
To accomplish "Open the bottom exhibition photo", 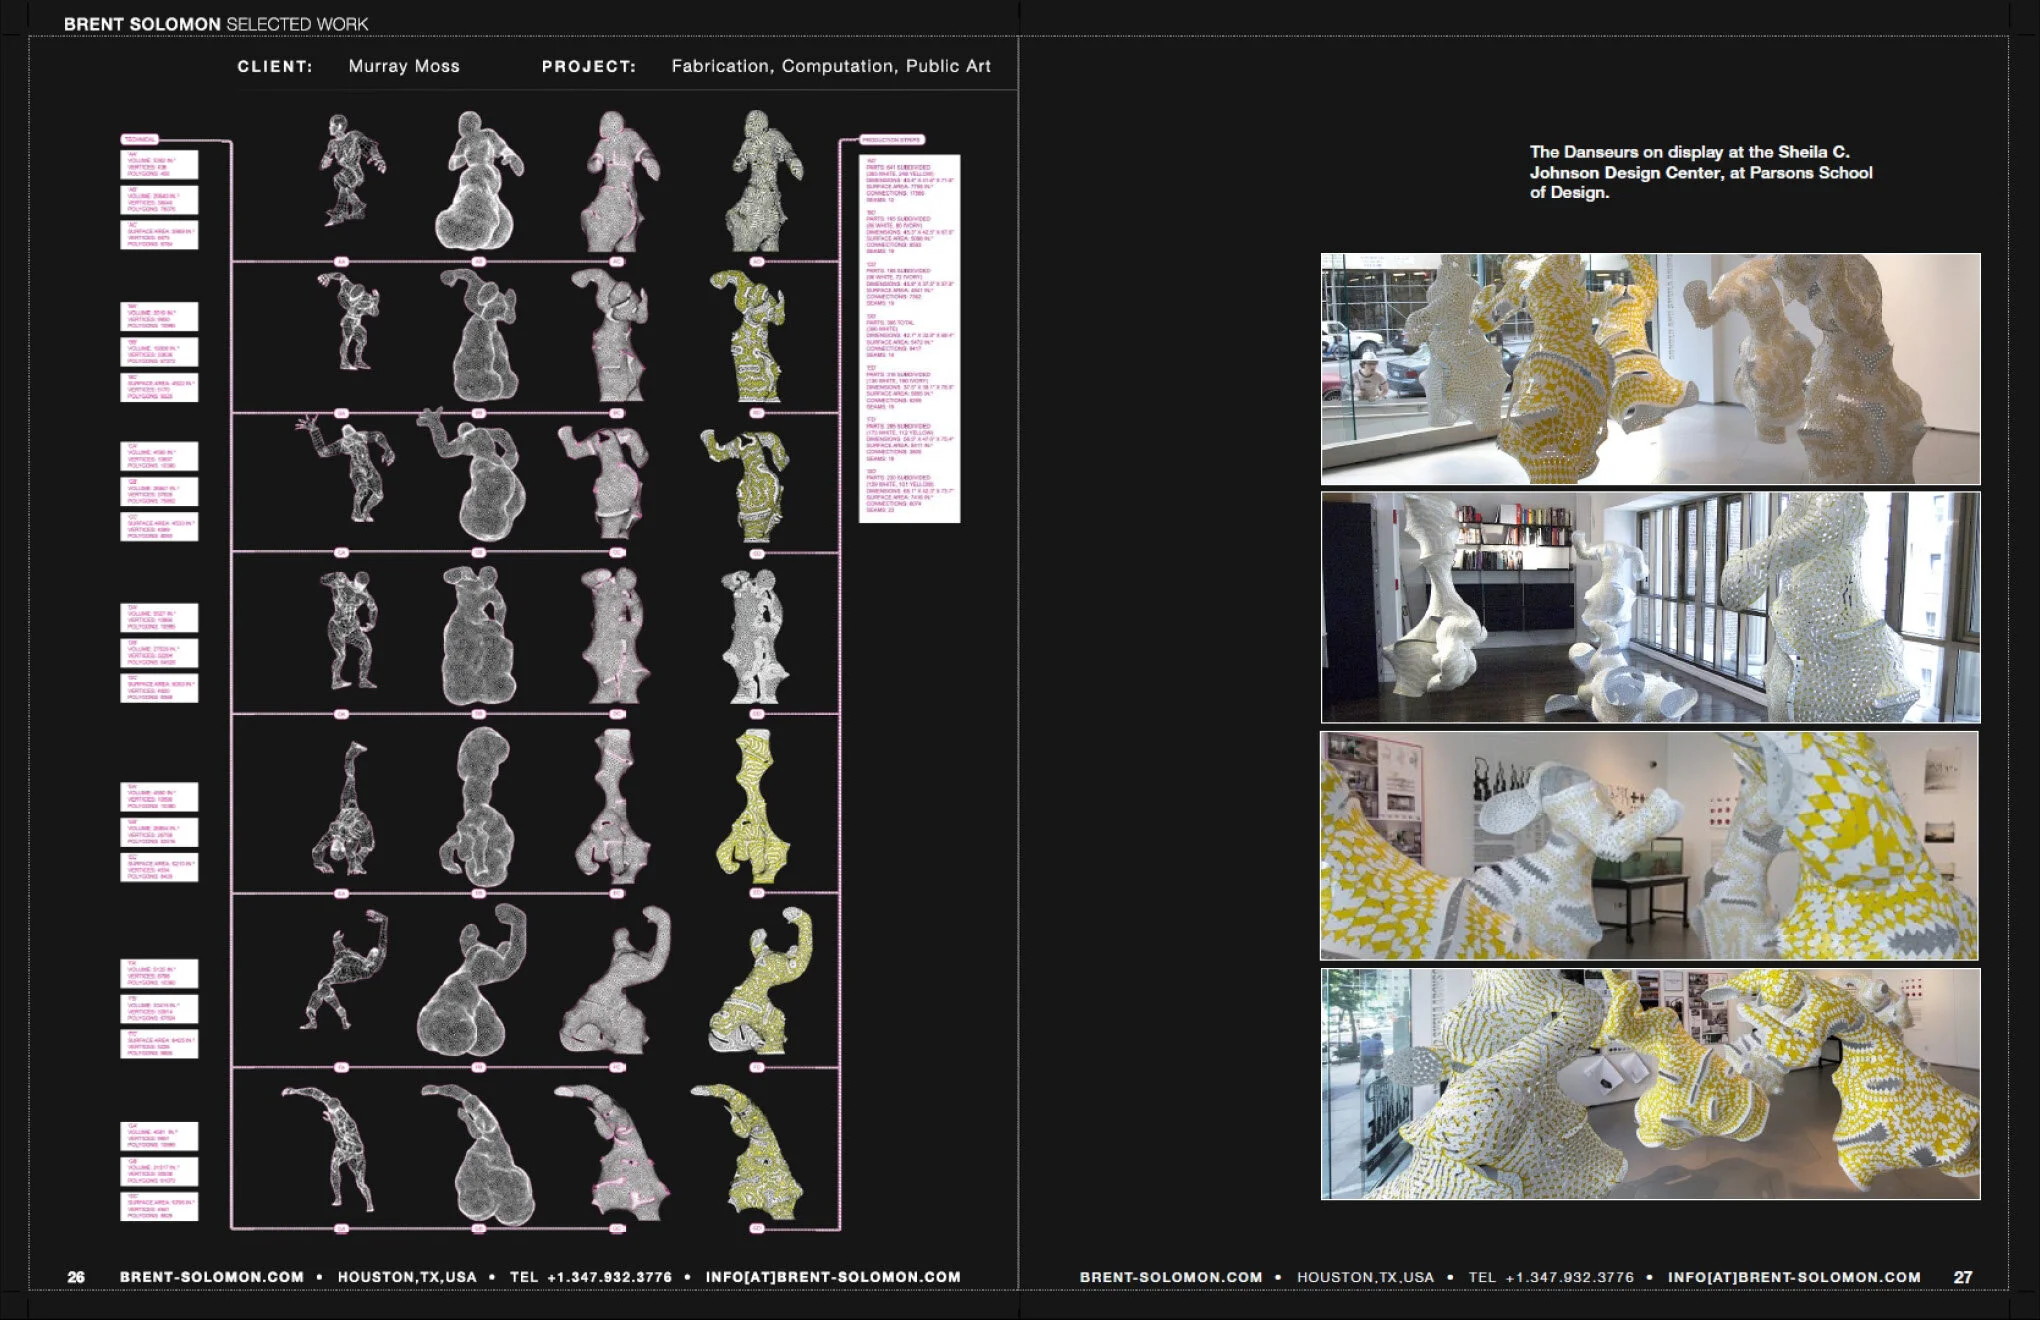I will pyautogui.click(x=1650, y=1084).
